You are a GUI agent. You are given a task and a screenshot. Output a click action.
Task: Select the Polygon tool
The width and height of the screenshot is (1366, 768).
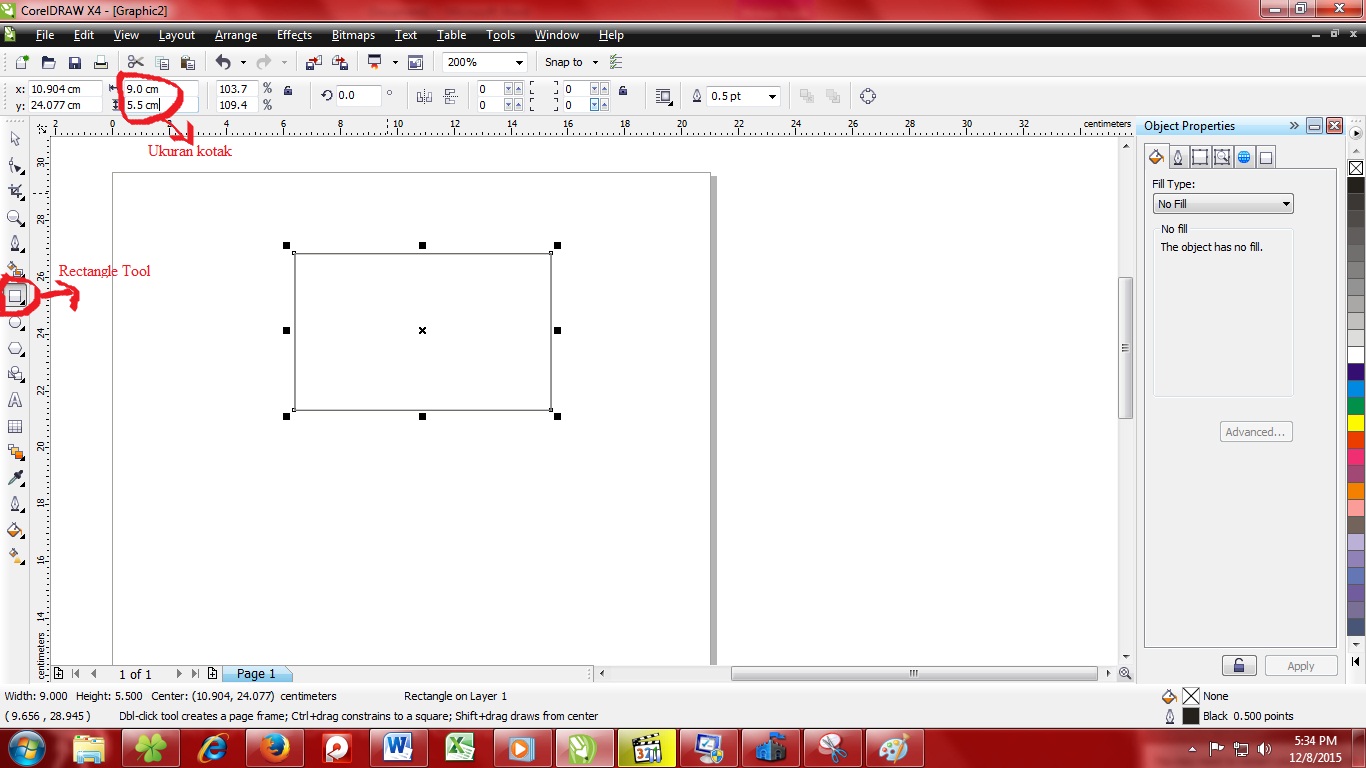(x=15, y=348)
